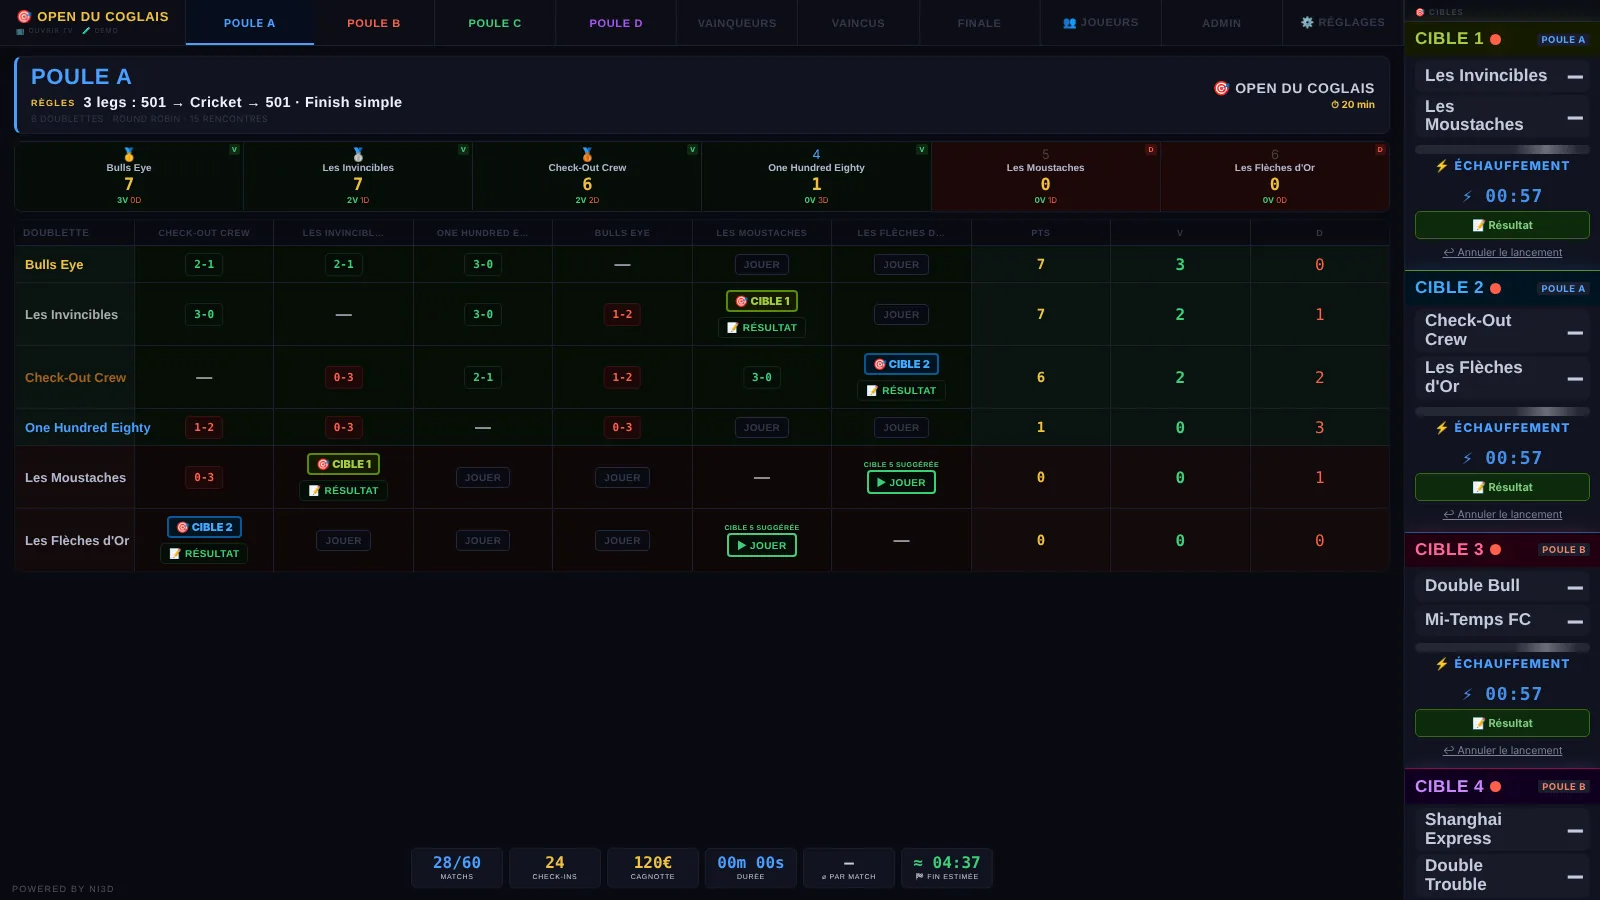The height and width of the screenshot is (900, 1600).
Task: Click the bolt icon beside Cible 2 timer
Action: coord(1468,459)
